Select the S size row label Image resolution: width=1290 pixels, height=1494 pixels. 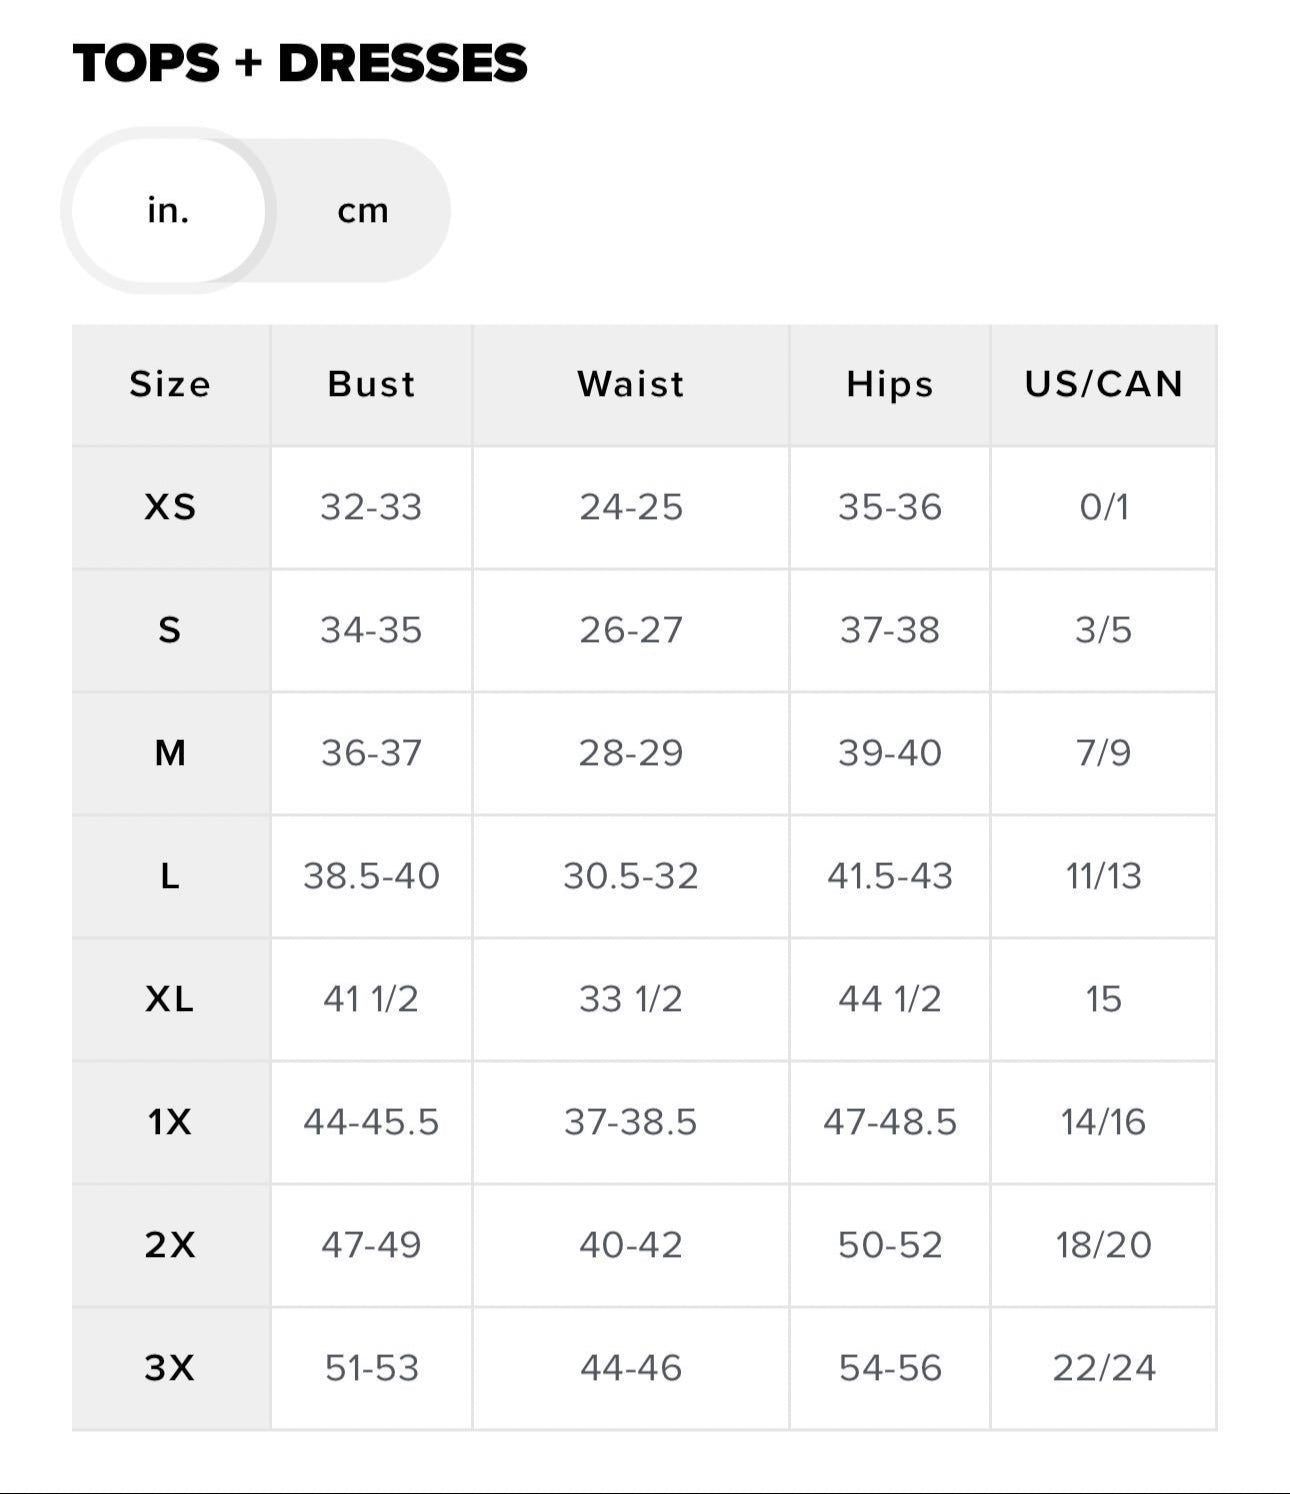tap(170, 630)
